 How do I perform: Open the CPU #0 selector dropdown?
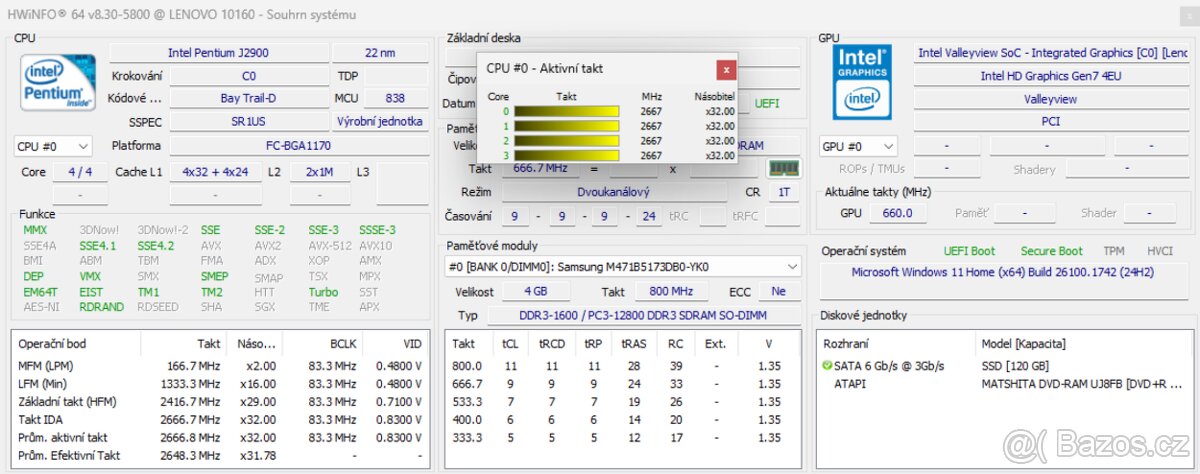tap(53, 146)
